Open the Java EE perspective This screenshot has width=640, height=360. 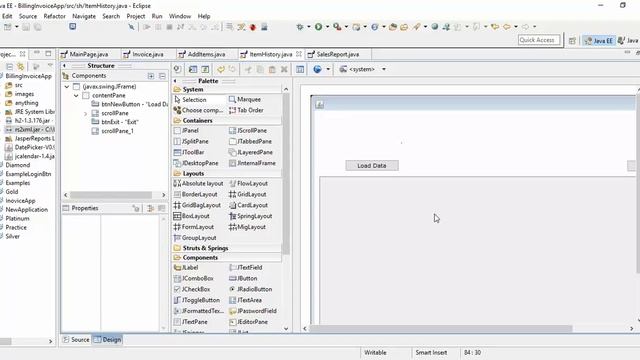[599, 40]
